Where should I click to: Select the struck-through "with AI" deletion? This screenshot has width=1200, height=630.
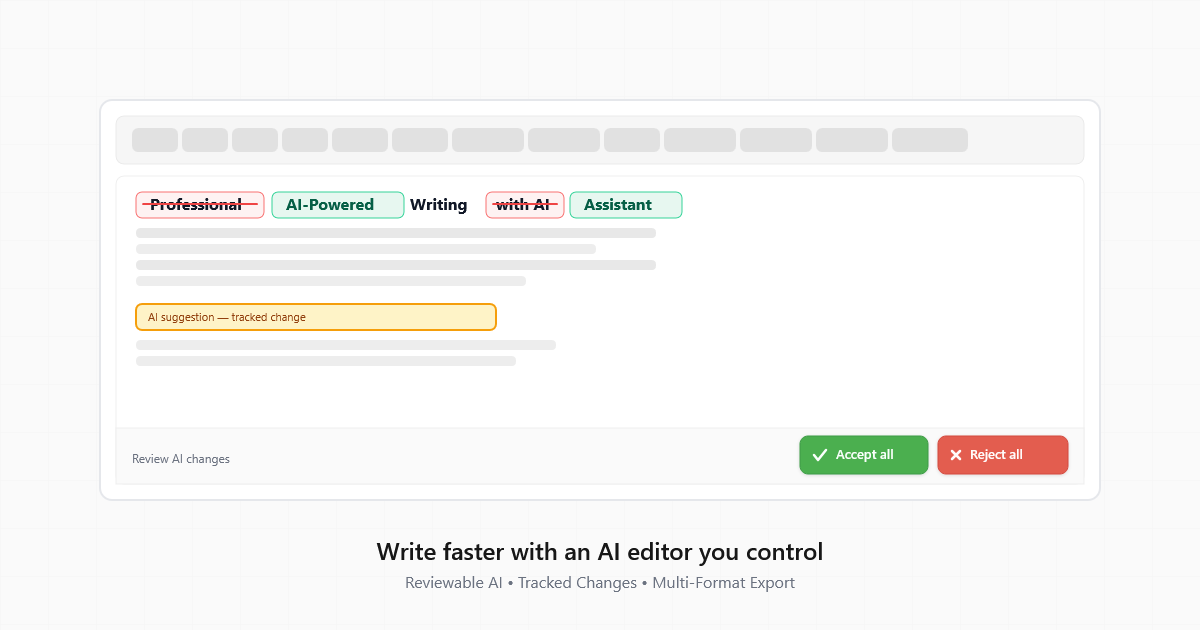click(524, 205)
